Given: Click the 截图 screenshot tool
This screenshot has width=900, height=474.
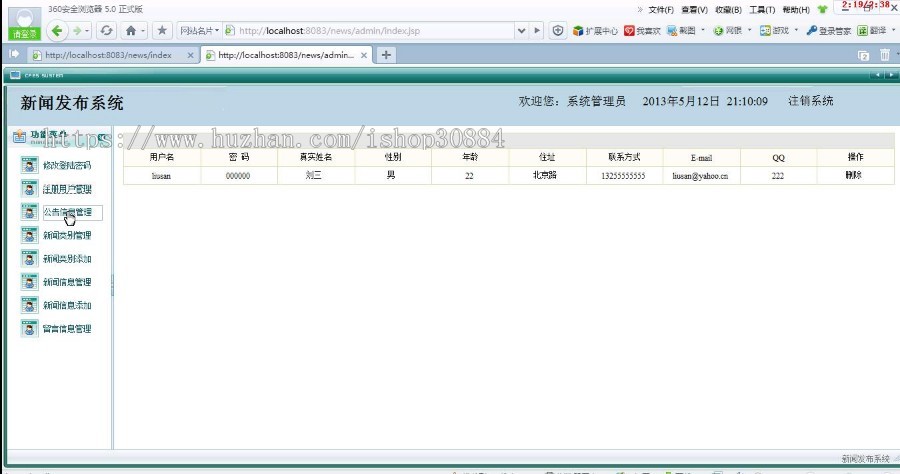Looking at the screenshot, I should click(x=681, y=31).
